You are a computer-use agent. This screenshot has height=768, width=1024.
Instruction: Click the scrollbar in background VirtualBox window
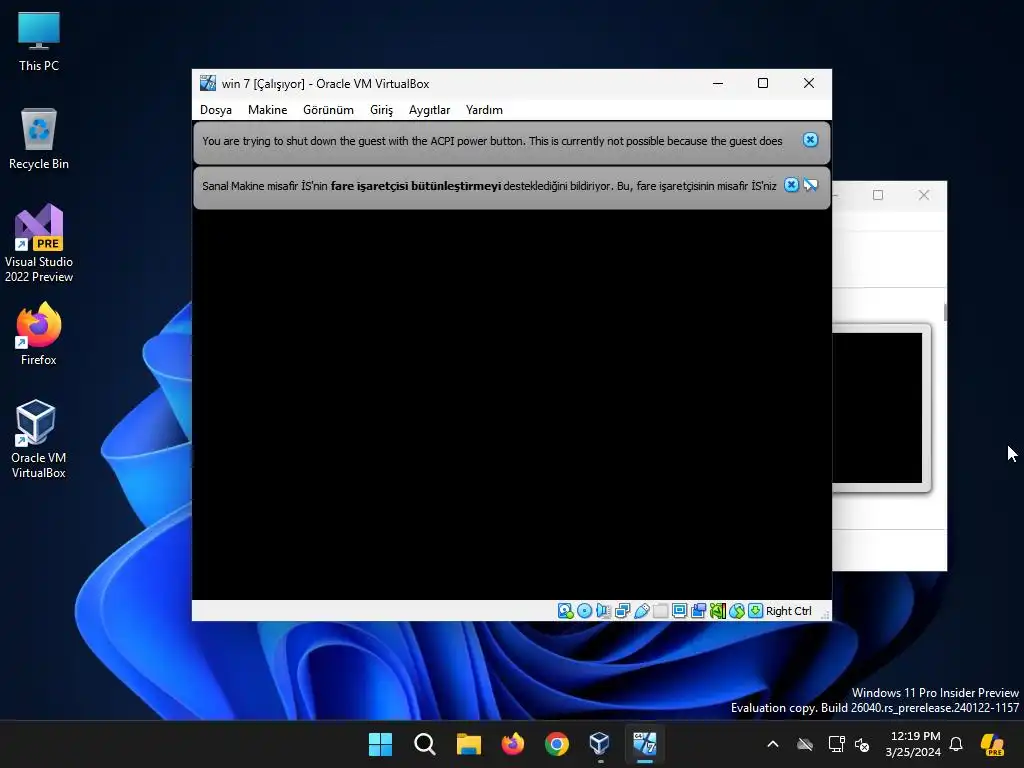[x=945, y=312]
